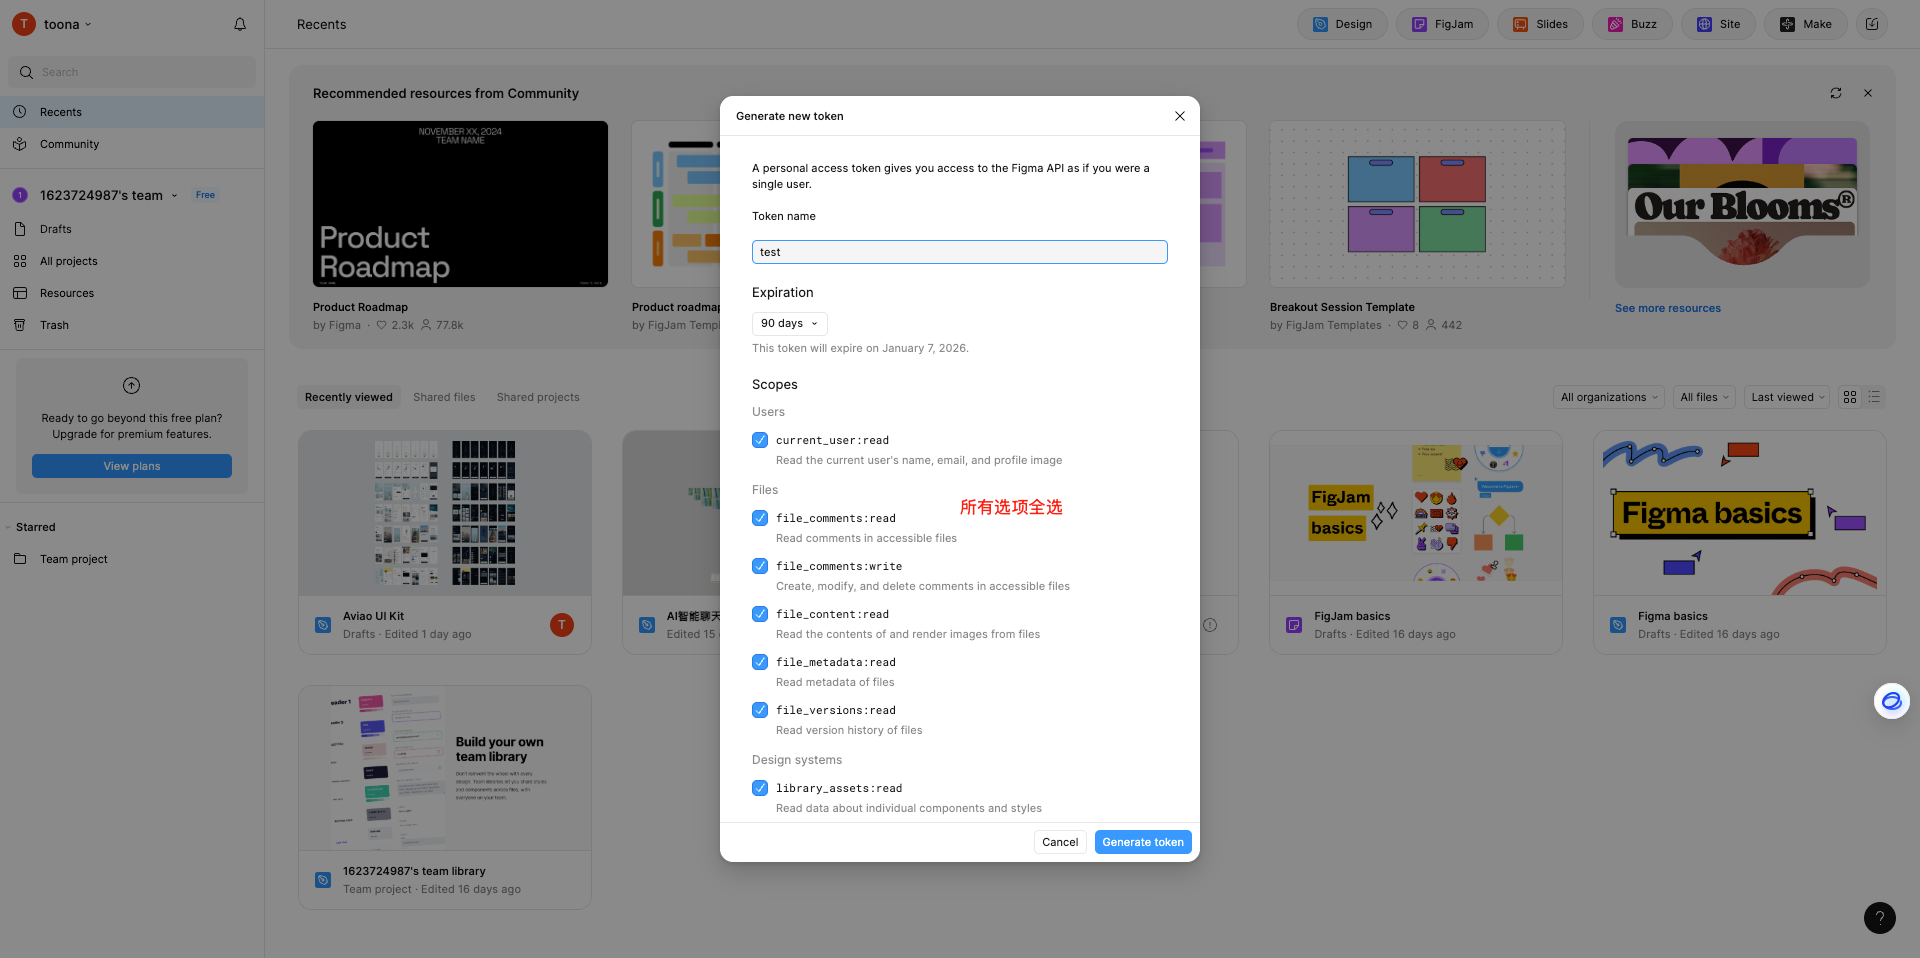The height and width of the screenshot is (958, 1920).
Task: Click the Token name input field
Action: point(959,252)
